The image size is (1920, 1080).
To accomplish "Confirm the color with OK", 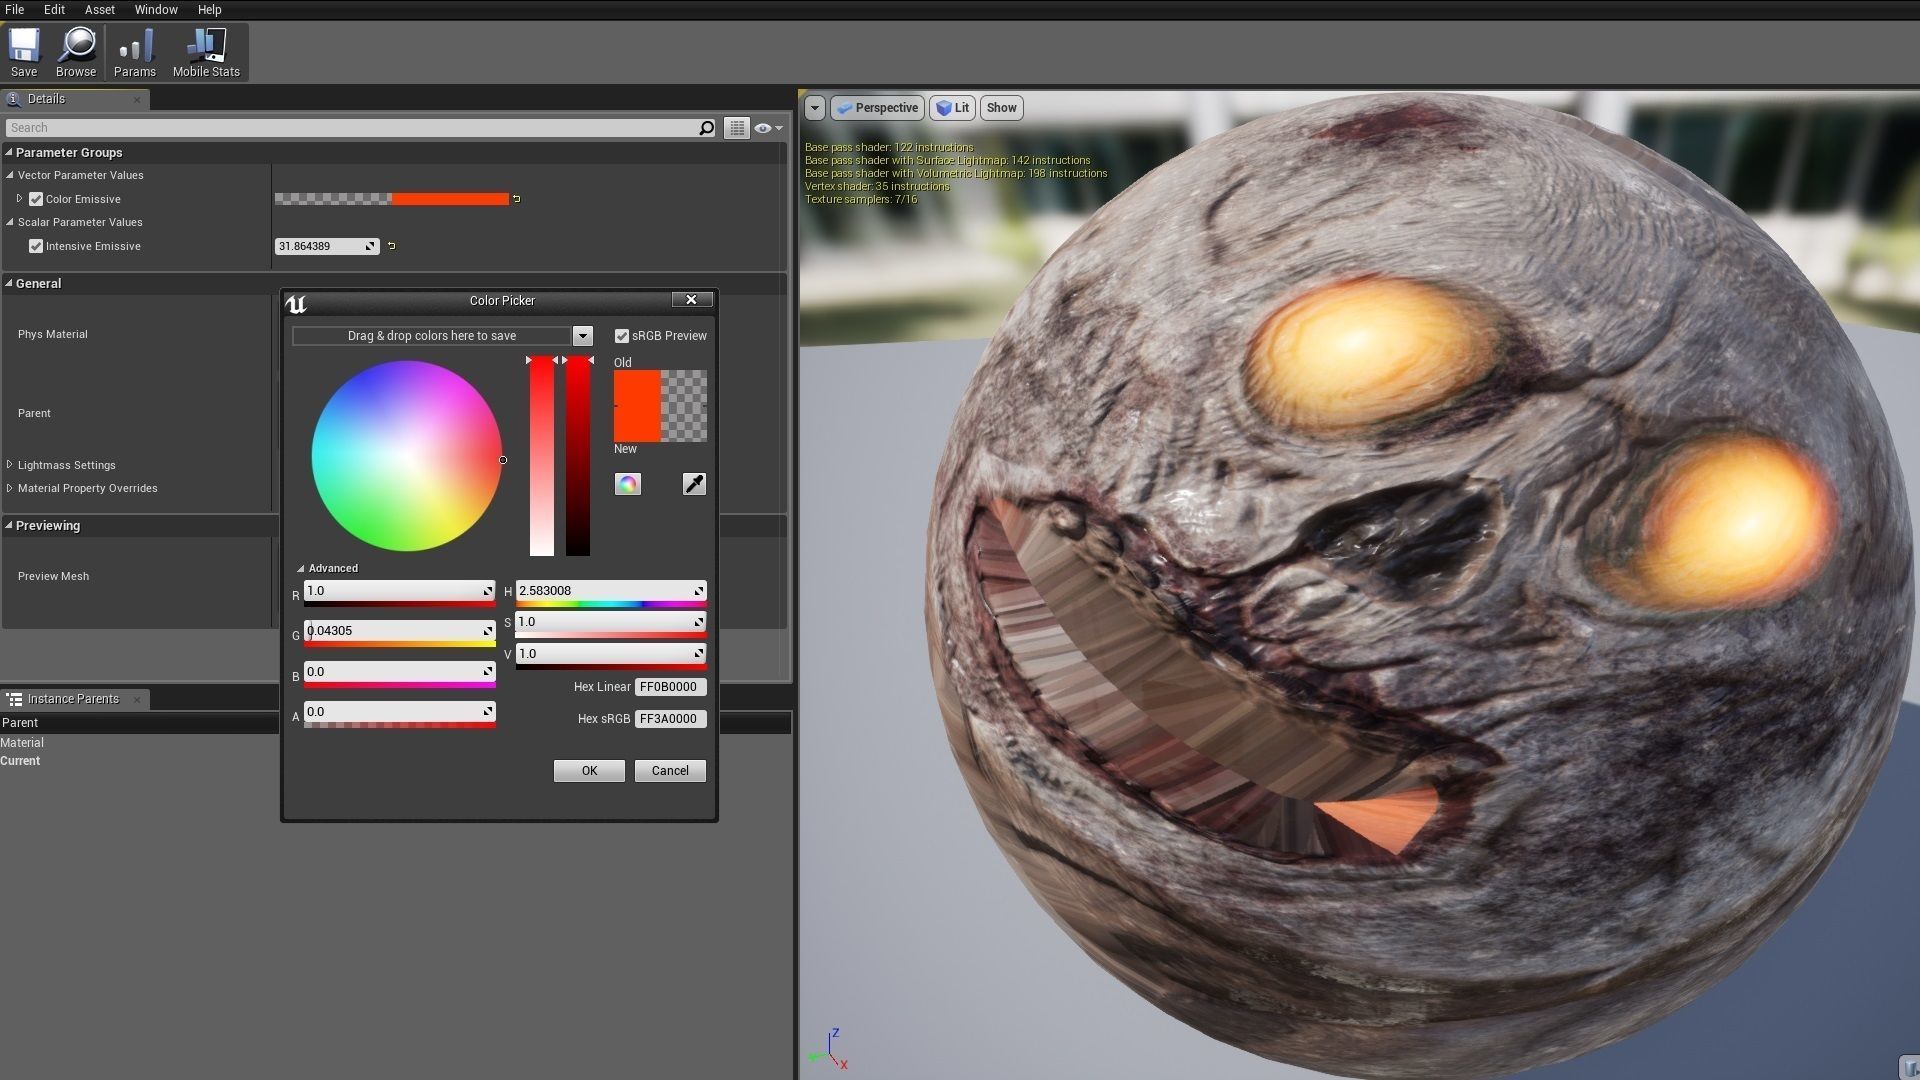I will point(589,771).
